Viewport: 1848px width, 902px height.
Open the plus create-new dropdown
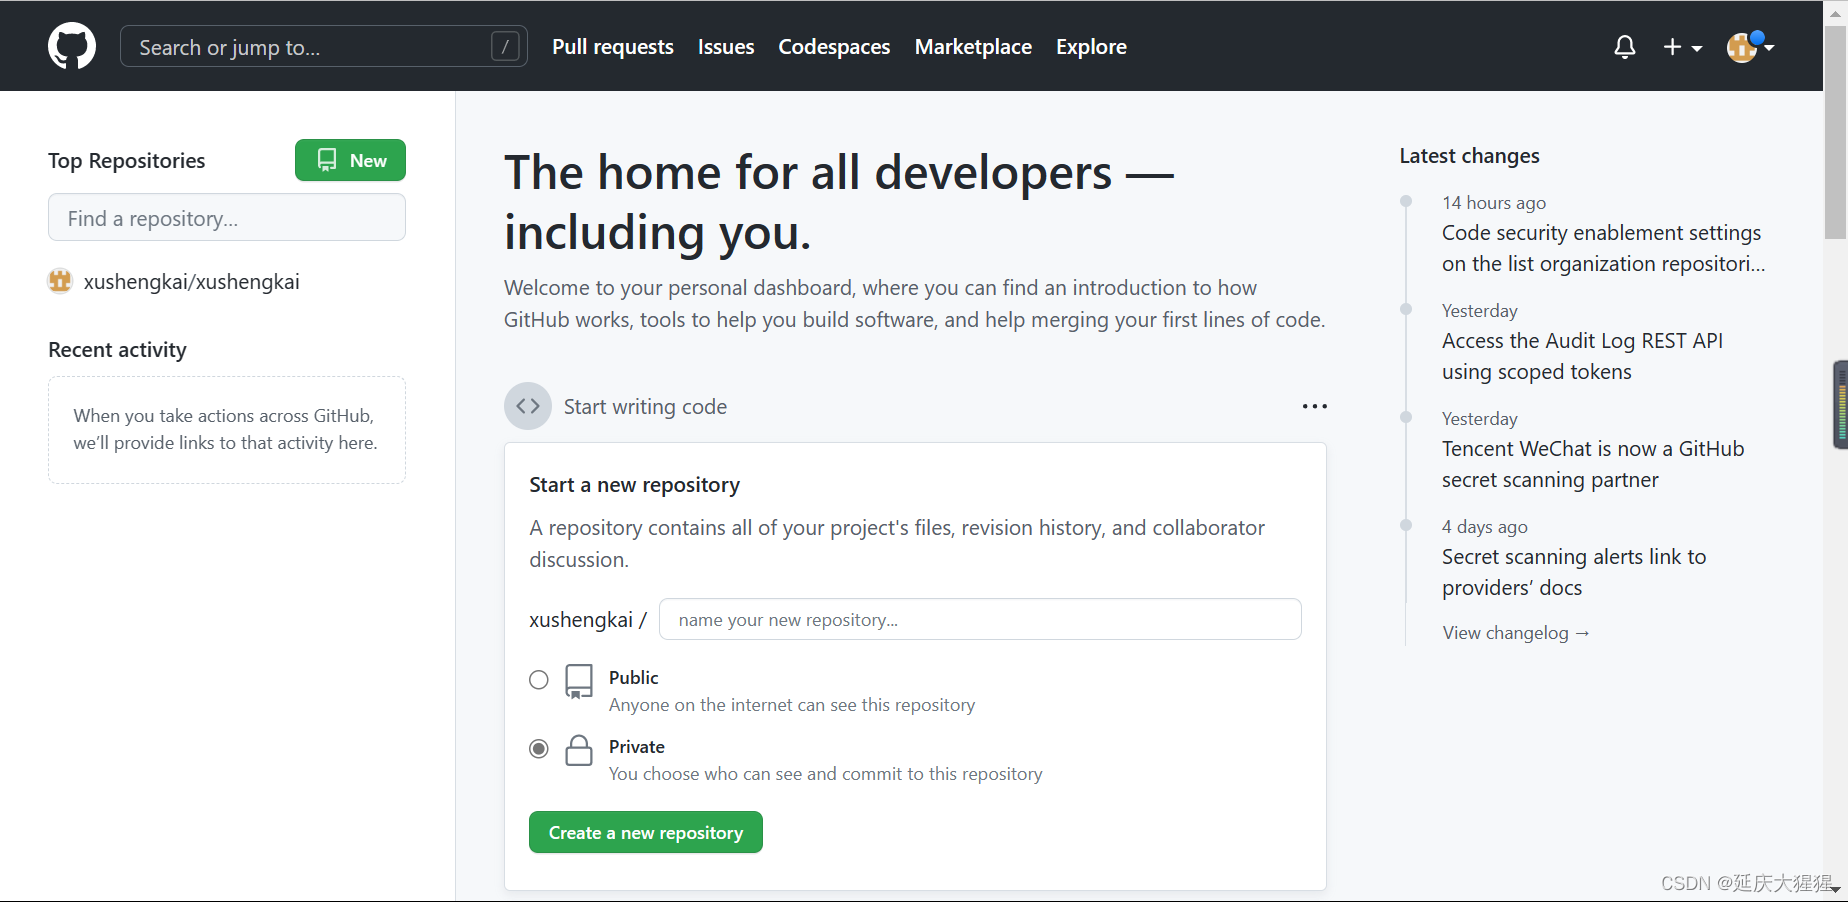click(1682, 47)
